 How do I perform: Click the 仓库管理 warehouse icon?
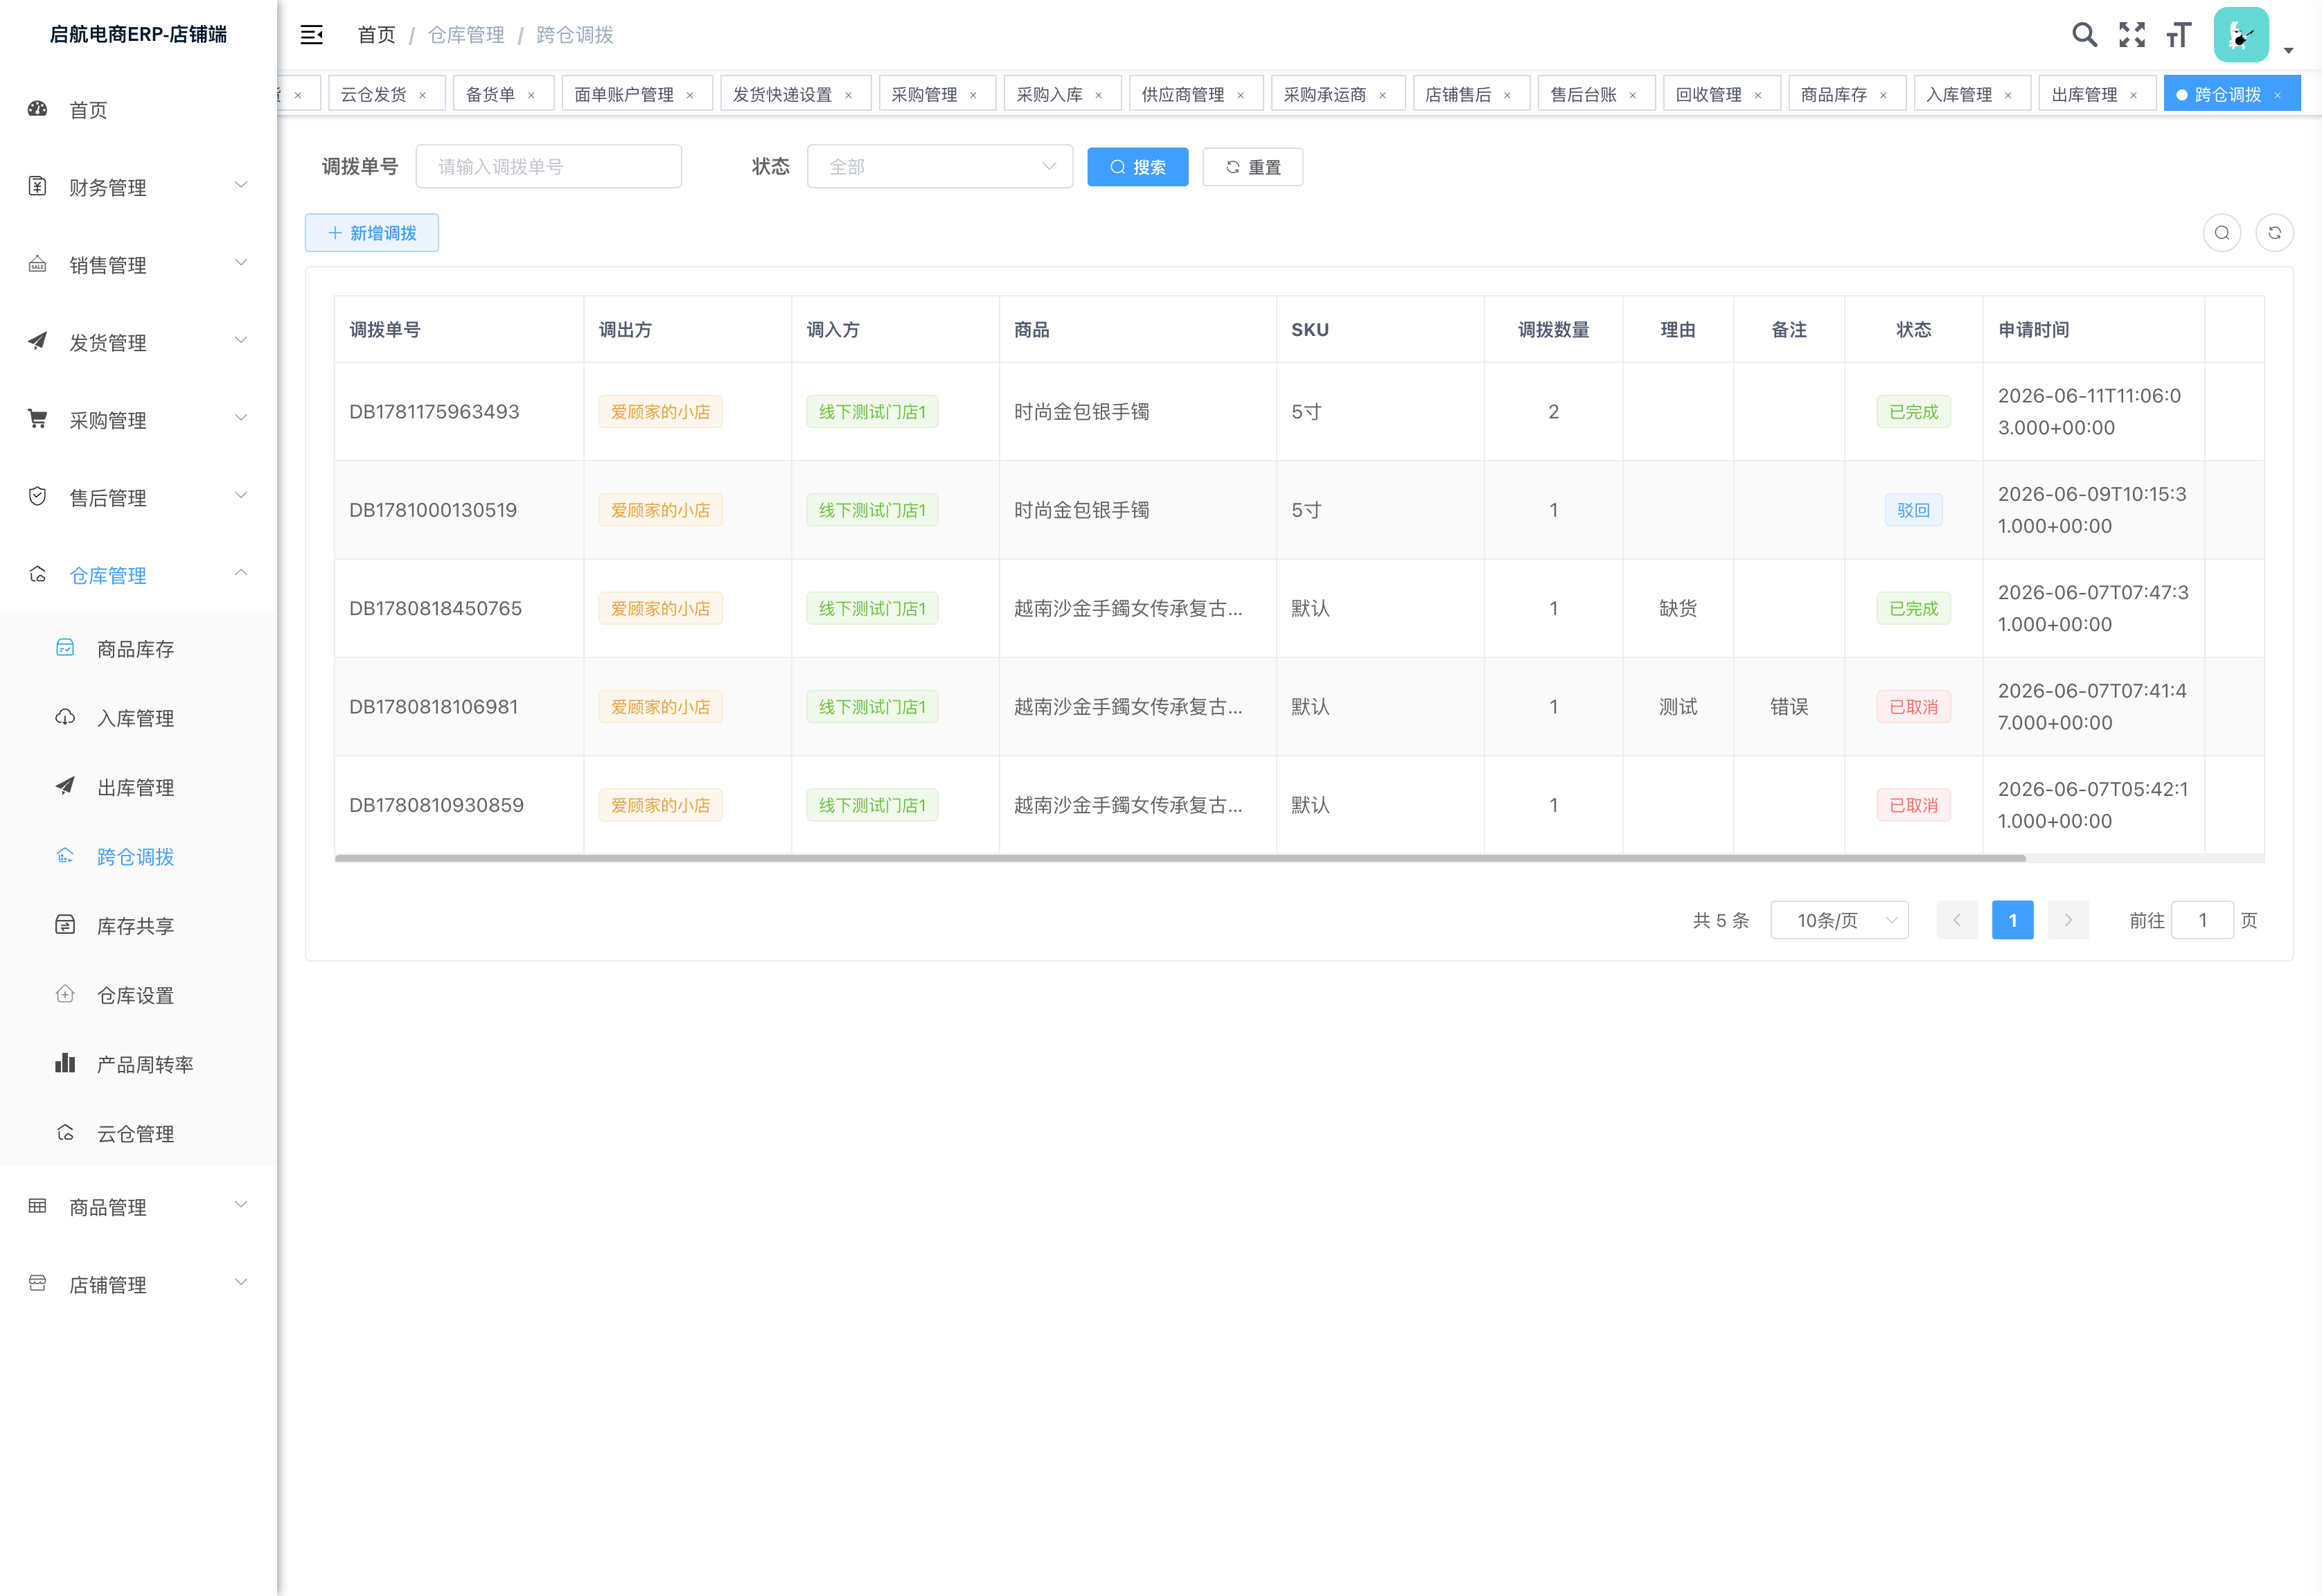coord(38,574)
